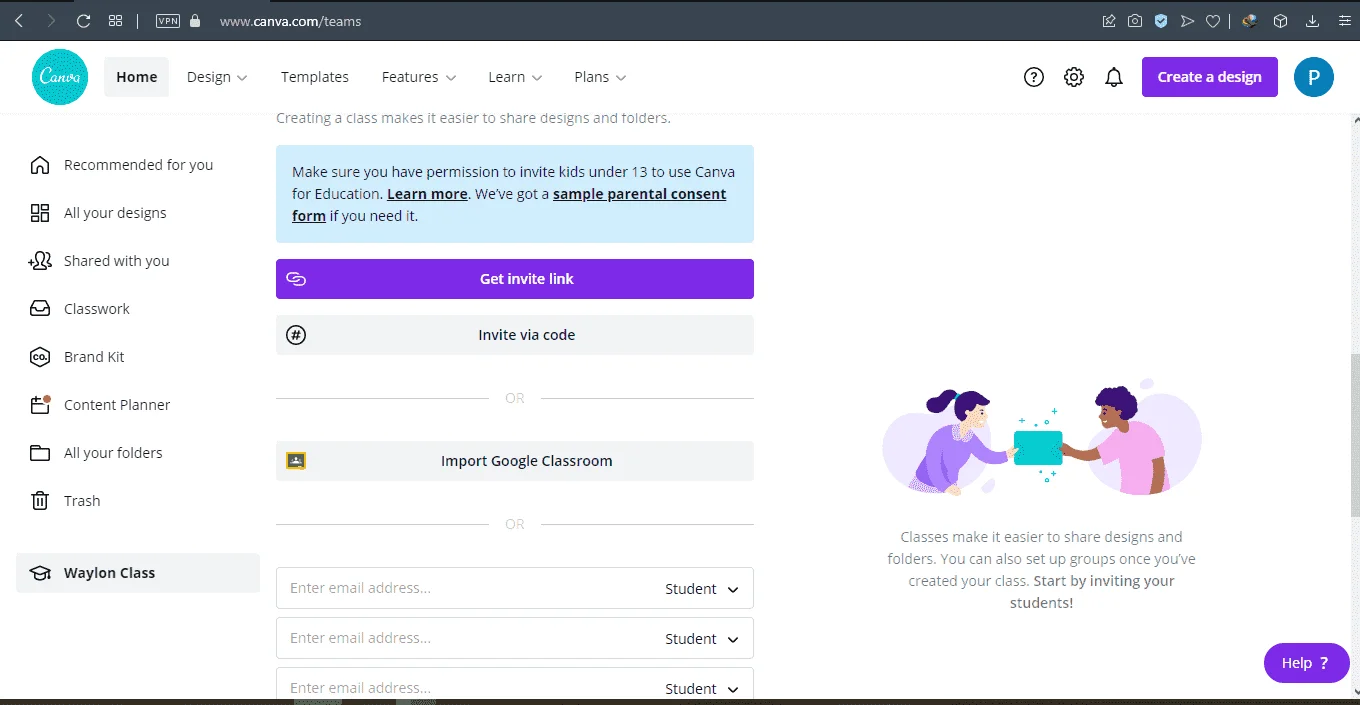Open browser speed dial grid icon
The height and width of the screenshot is (705, 1360).
116,20
